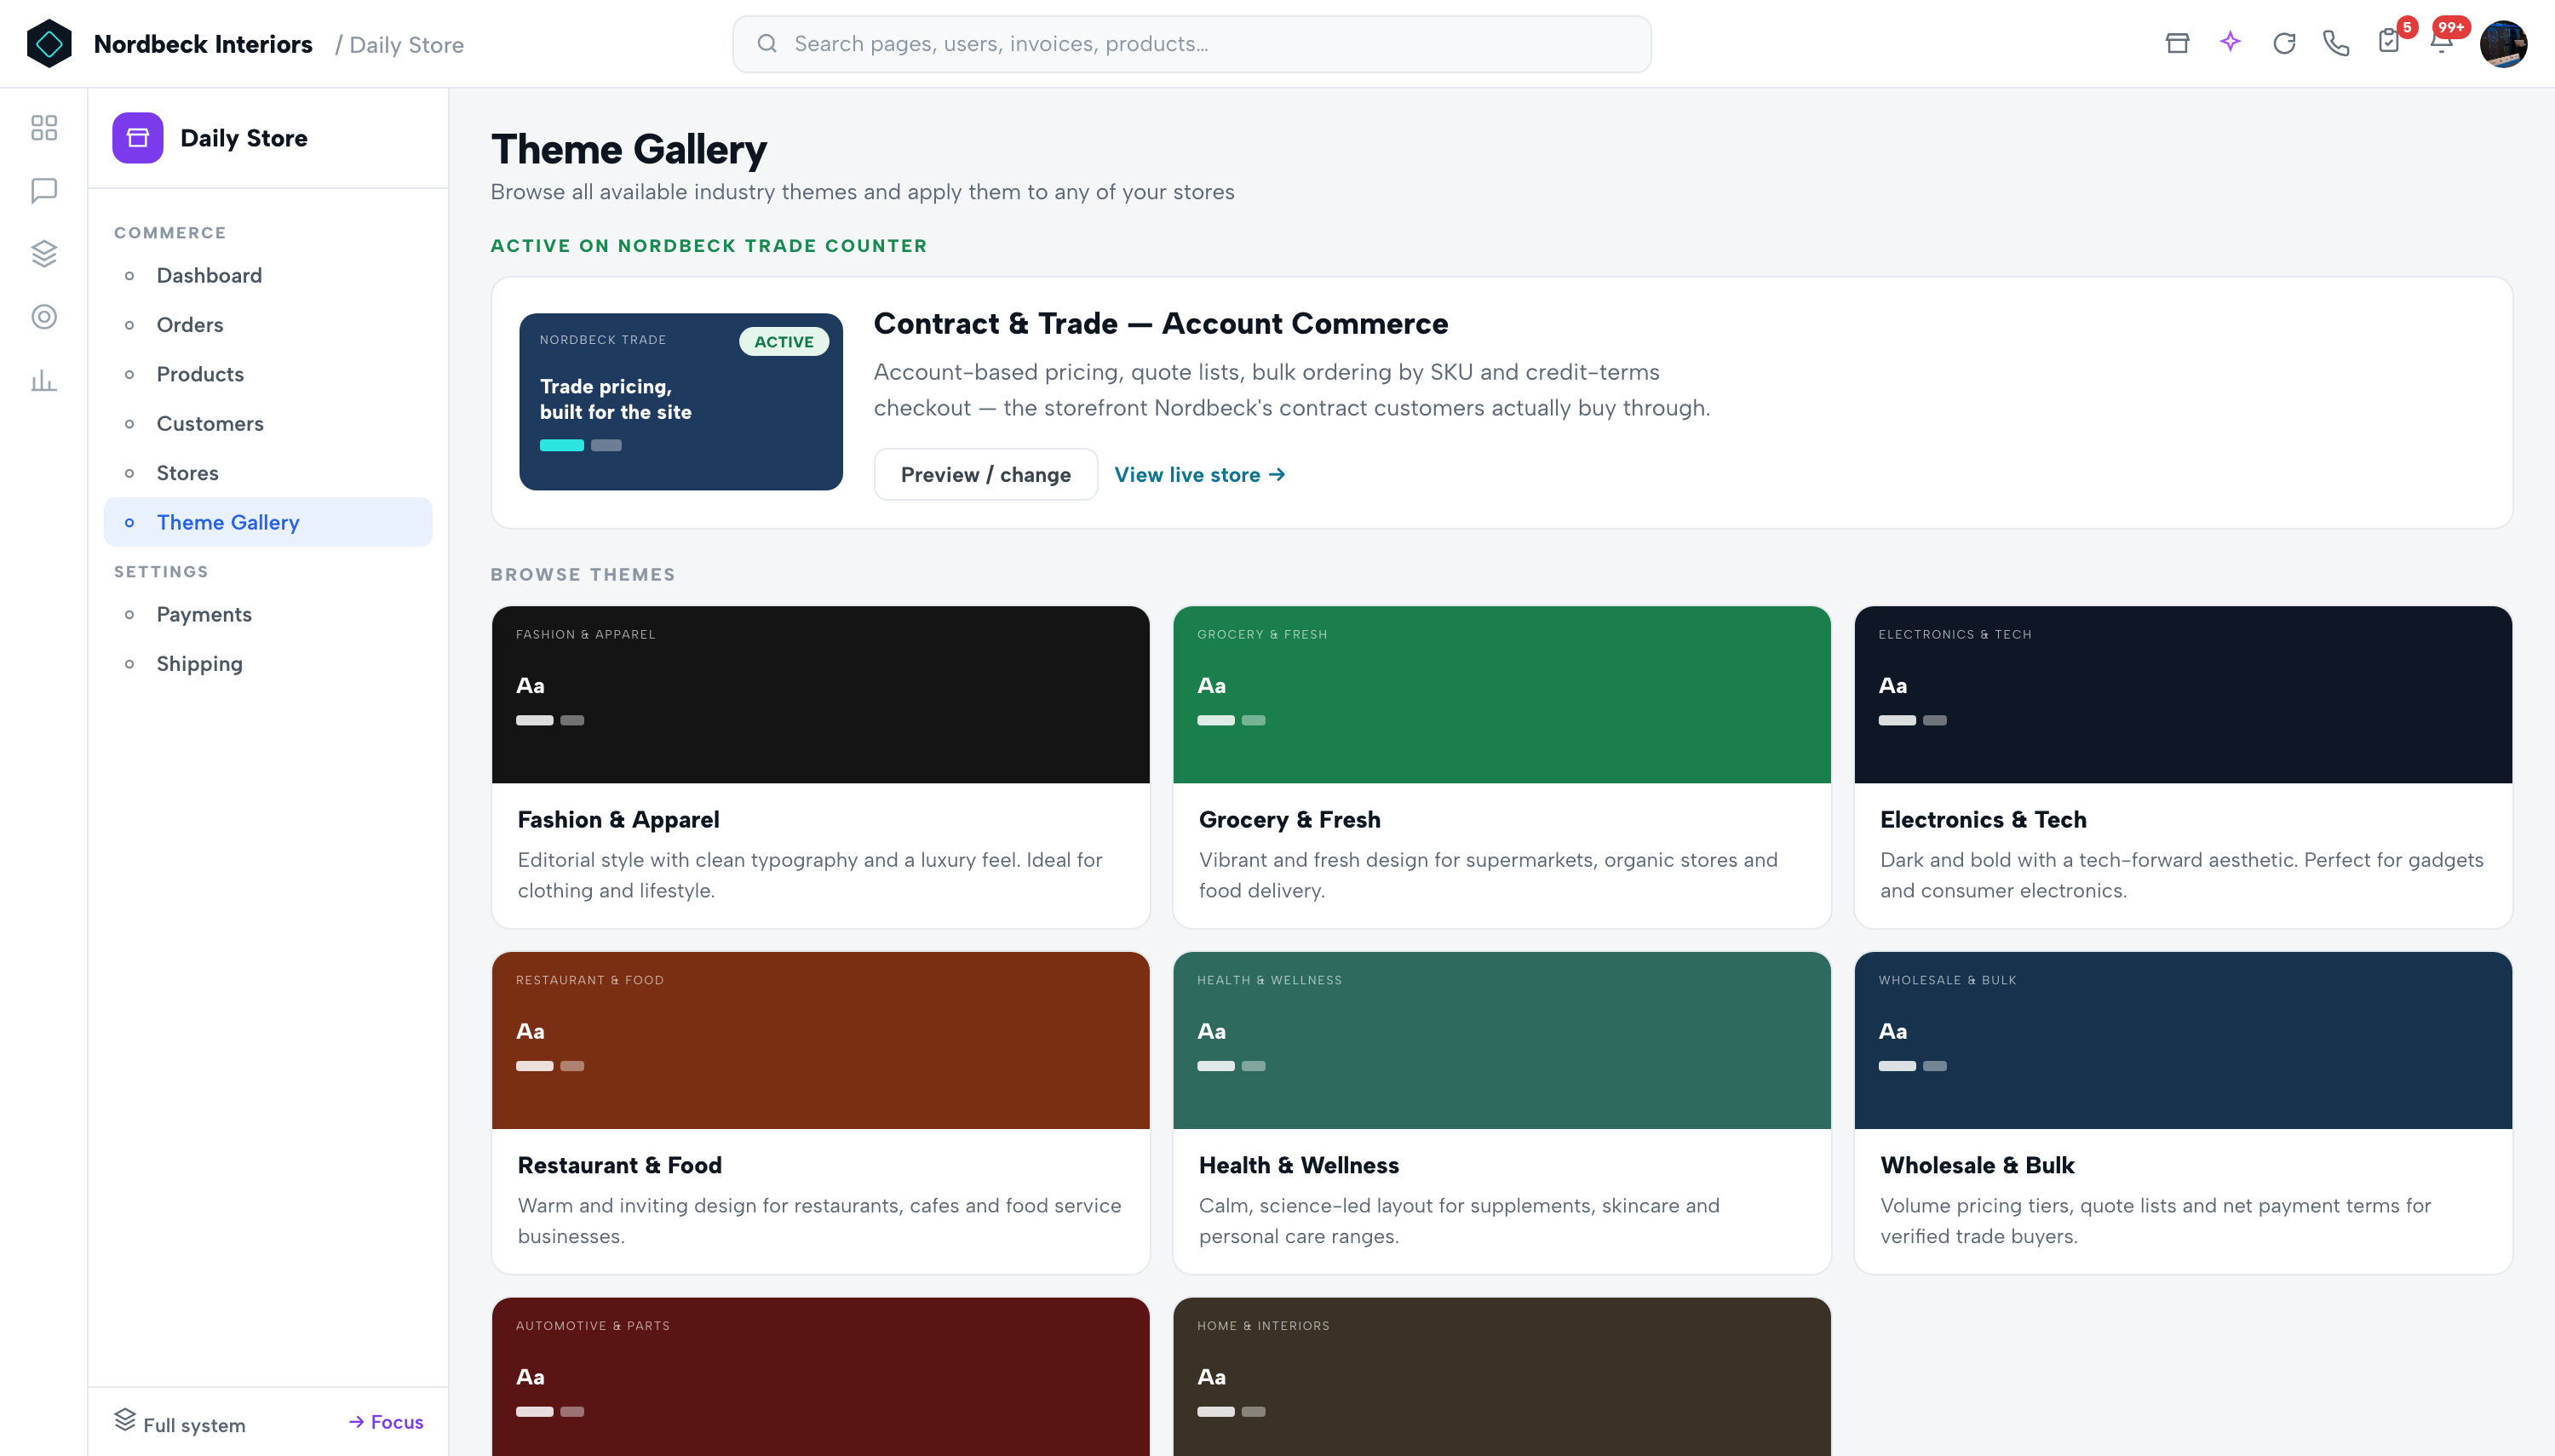This screenshot has height=1456, width=2555.
Task: Click the Daily Store sidebar header title
Action: [x=244, y=138]
